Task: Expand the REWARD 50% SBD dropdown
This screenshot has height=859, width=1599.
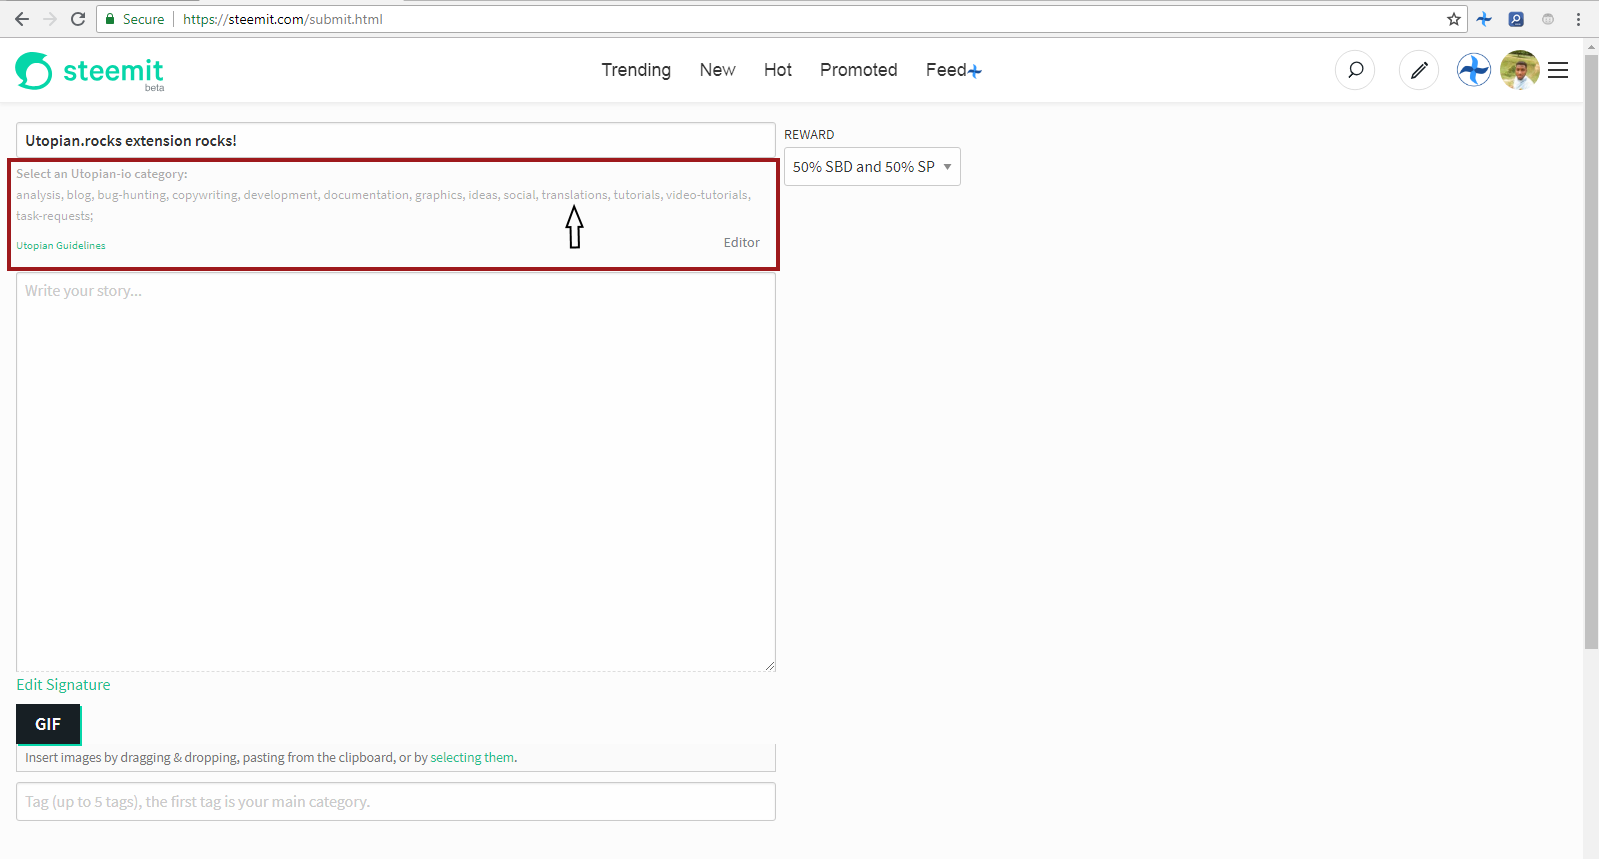Action: 872,167
